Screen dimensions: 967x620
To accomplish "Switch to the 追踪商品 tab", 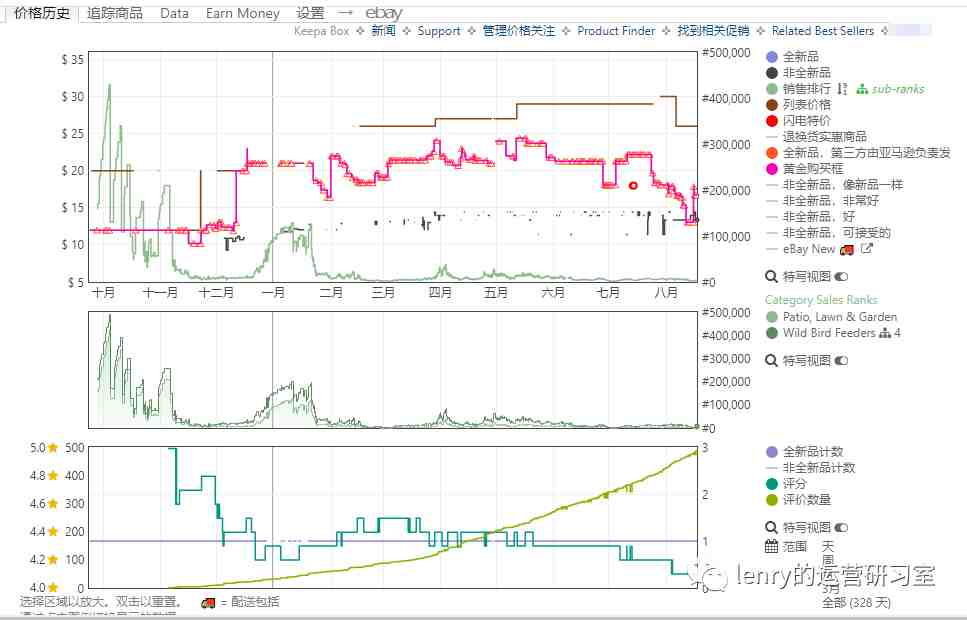I will [115, 13].
